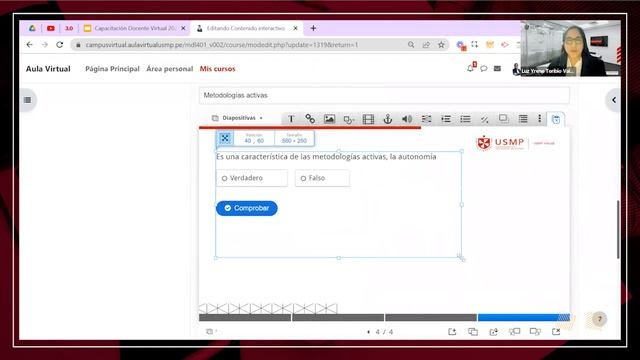
Task: Toggle the left navigation drawer
Action: (x=27, y=100)
